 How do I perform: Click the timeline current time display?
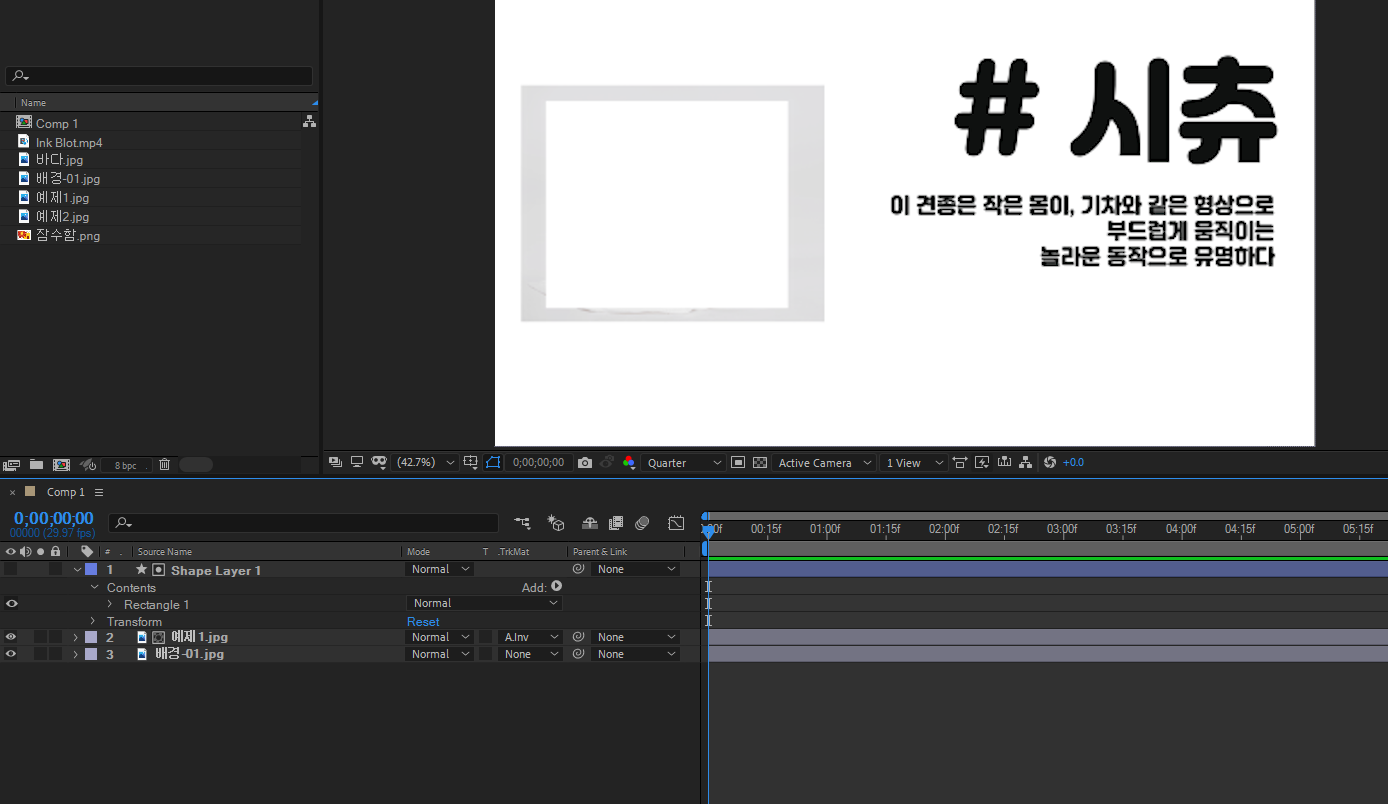coord(53,518)
